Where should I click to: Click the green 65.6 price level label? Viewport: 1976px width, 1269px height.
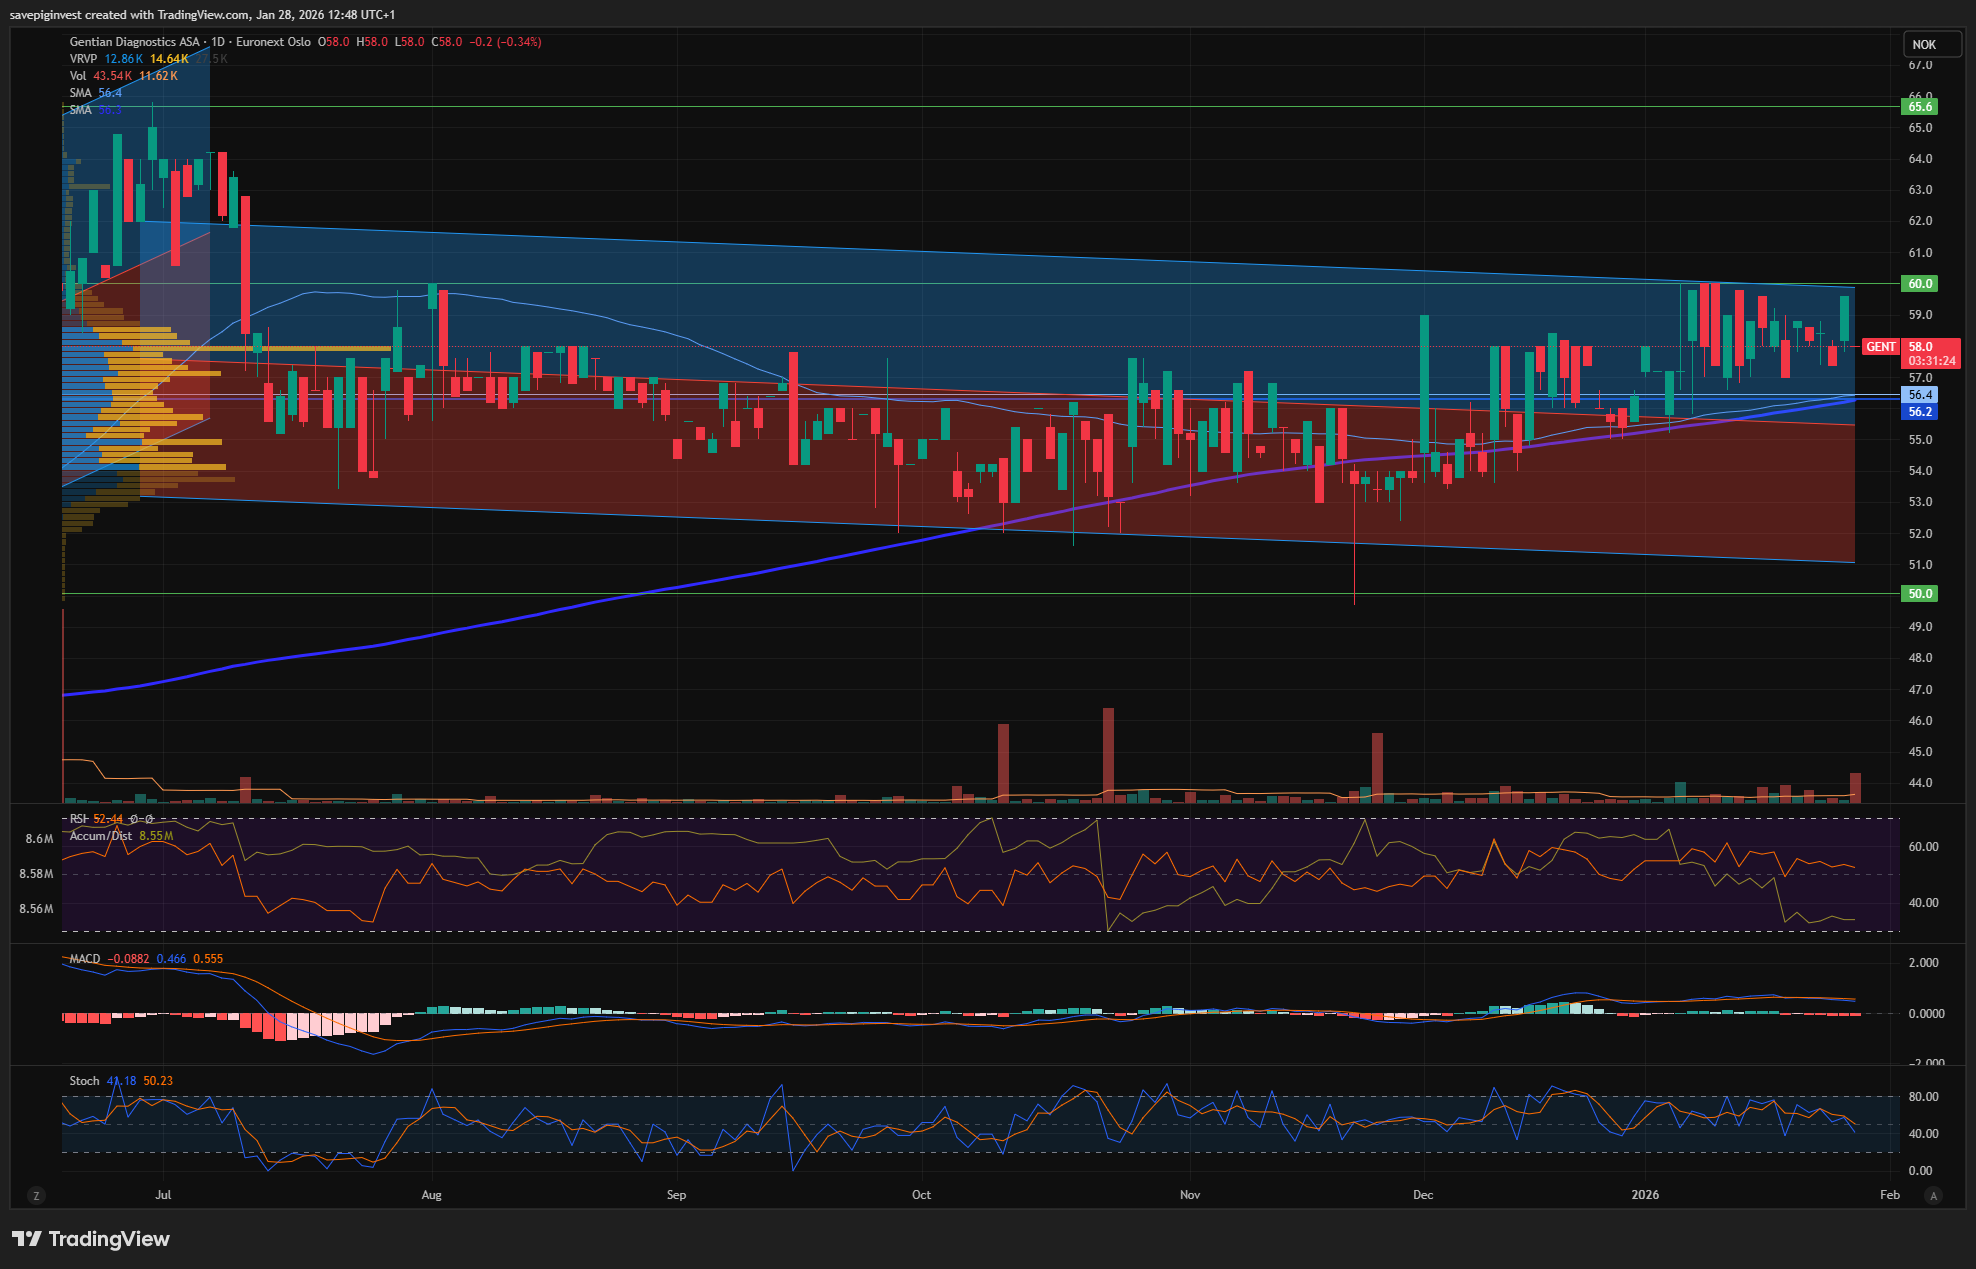1919,107
